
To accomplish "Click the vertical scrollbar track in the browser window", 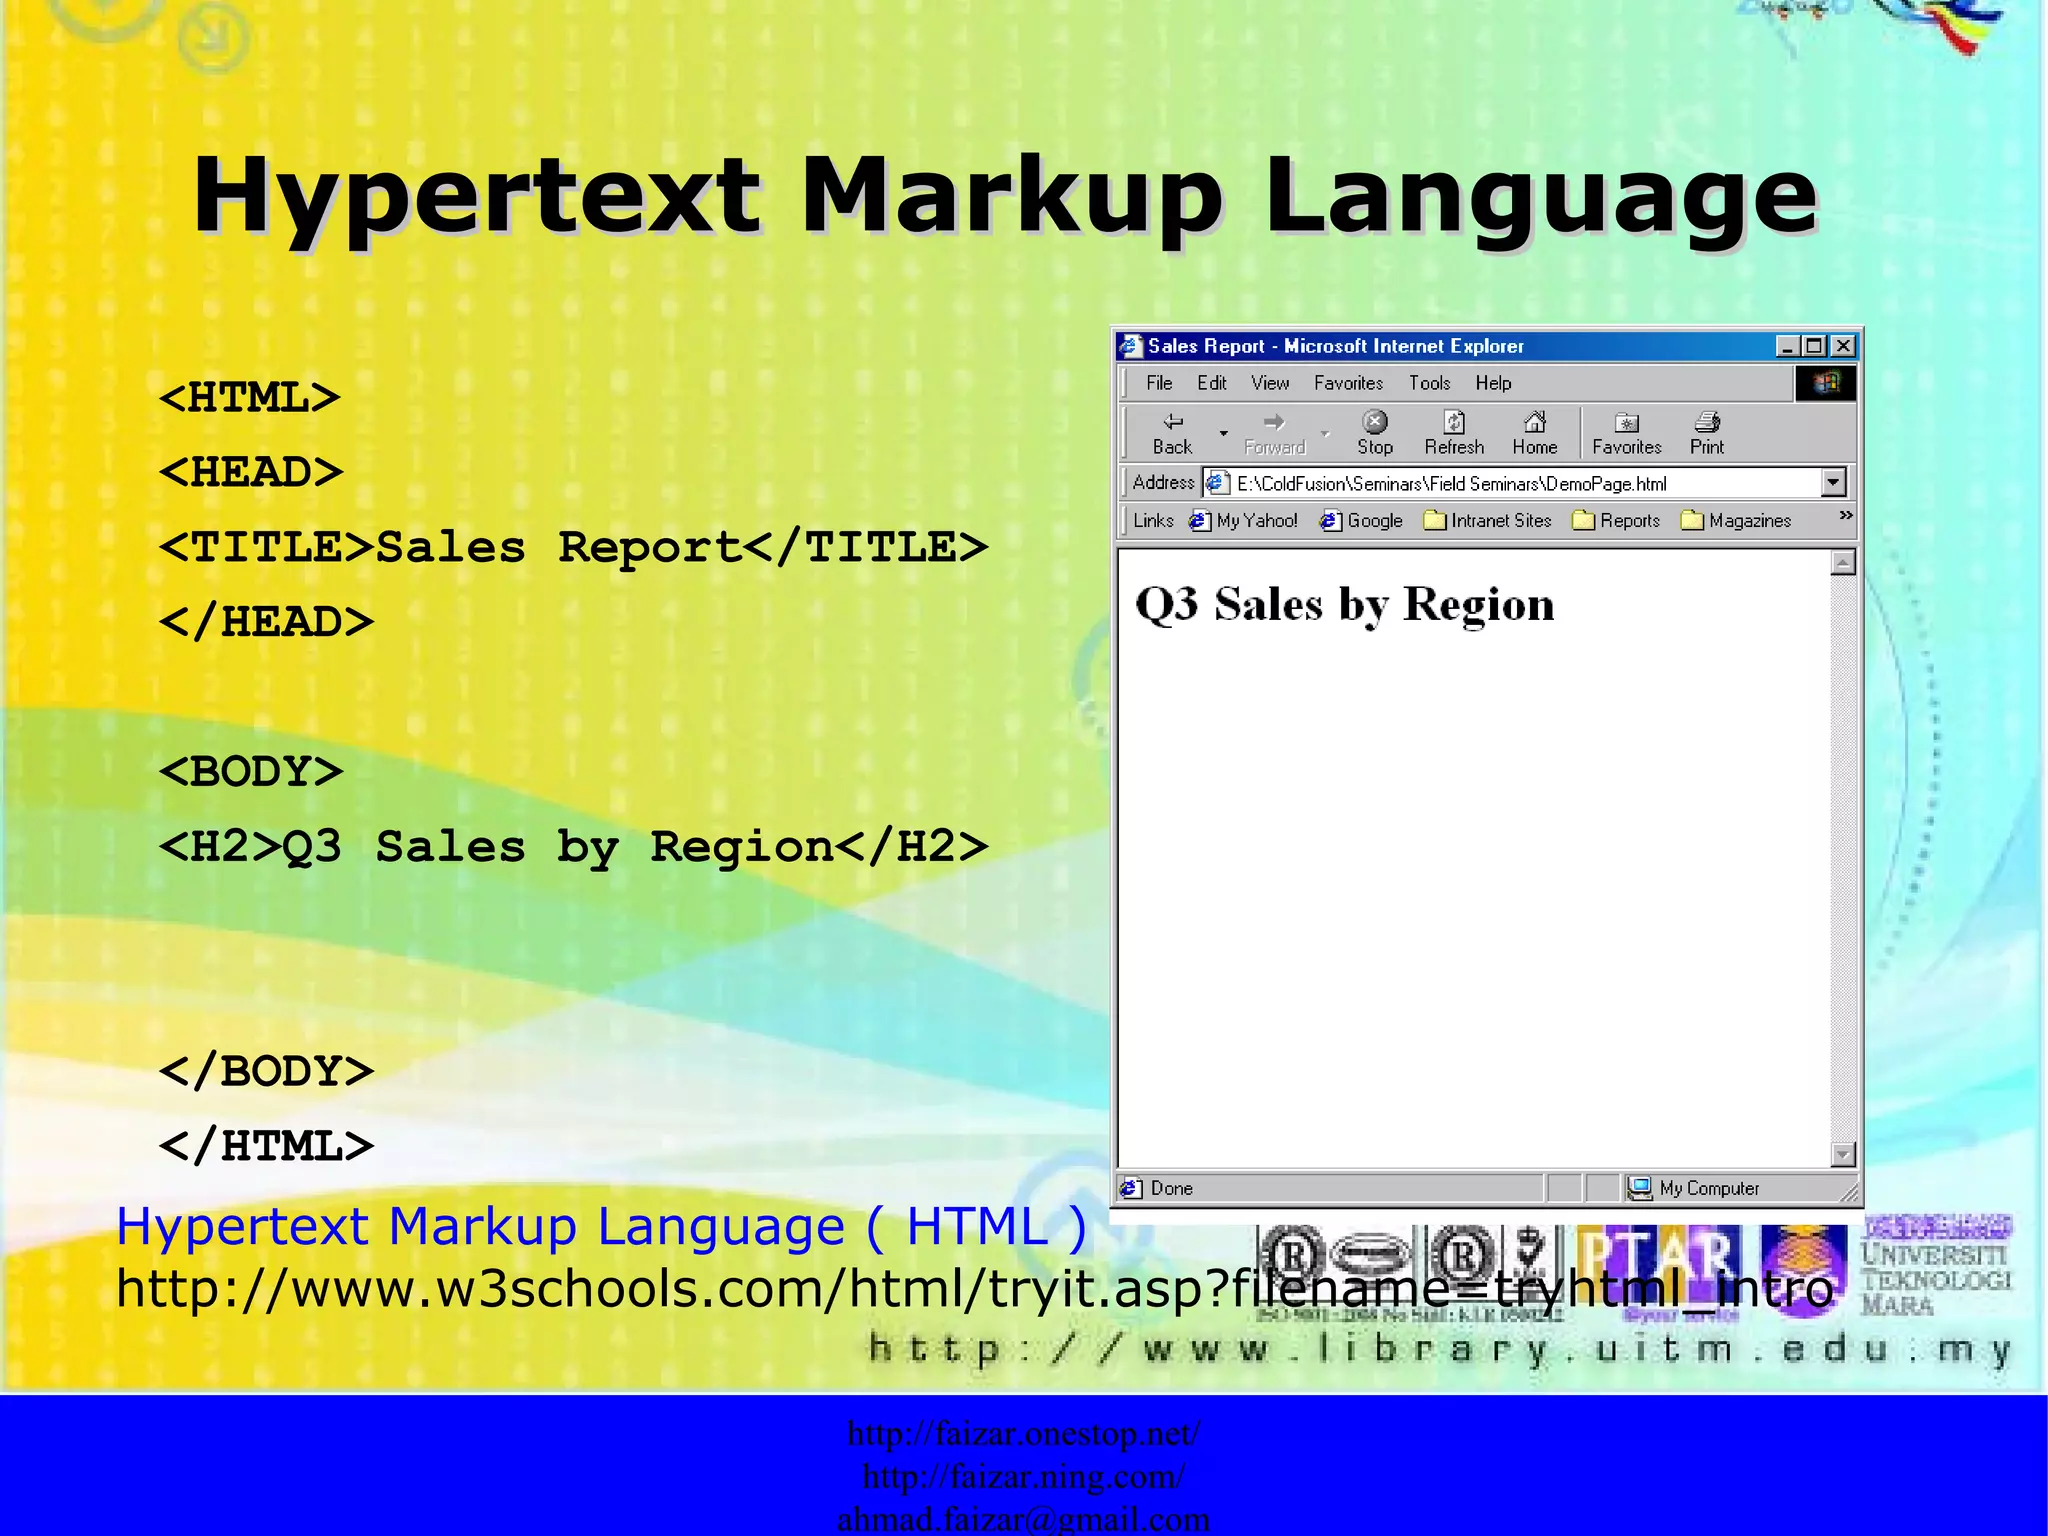I will [x=1843, y=858].
